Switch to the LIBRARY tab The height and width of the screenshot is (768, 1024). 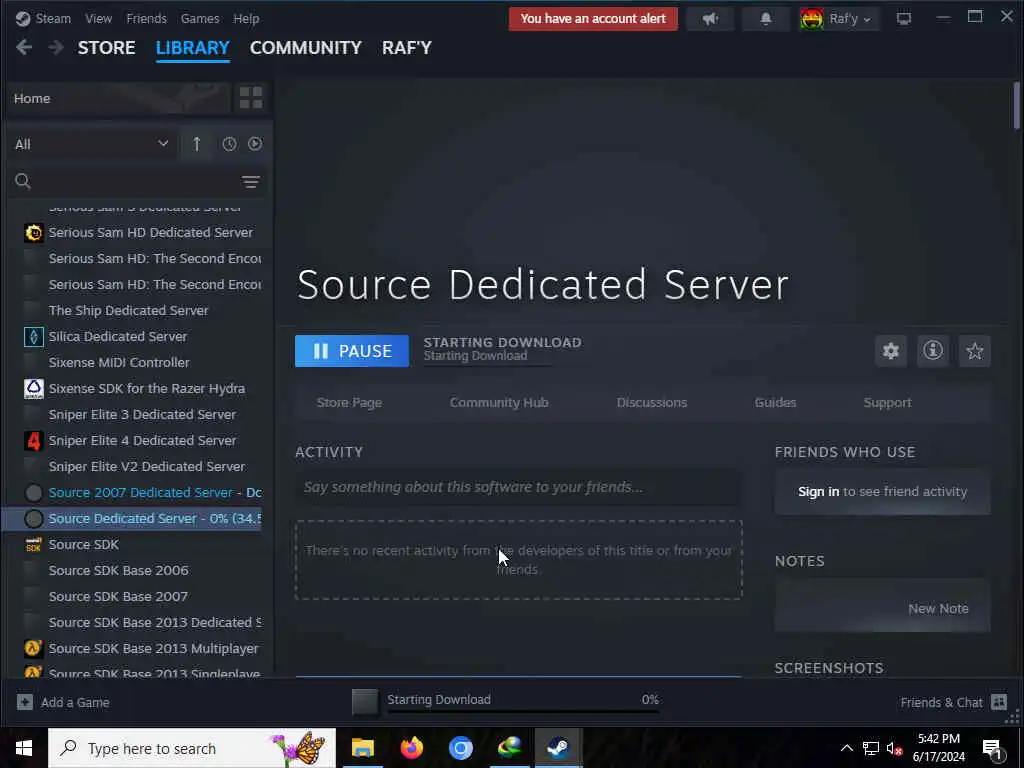pyautogui.click(x=193, y=48)
